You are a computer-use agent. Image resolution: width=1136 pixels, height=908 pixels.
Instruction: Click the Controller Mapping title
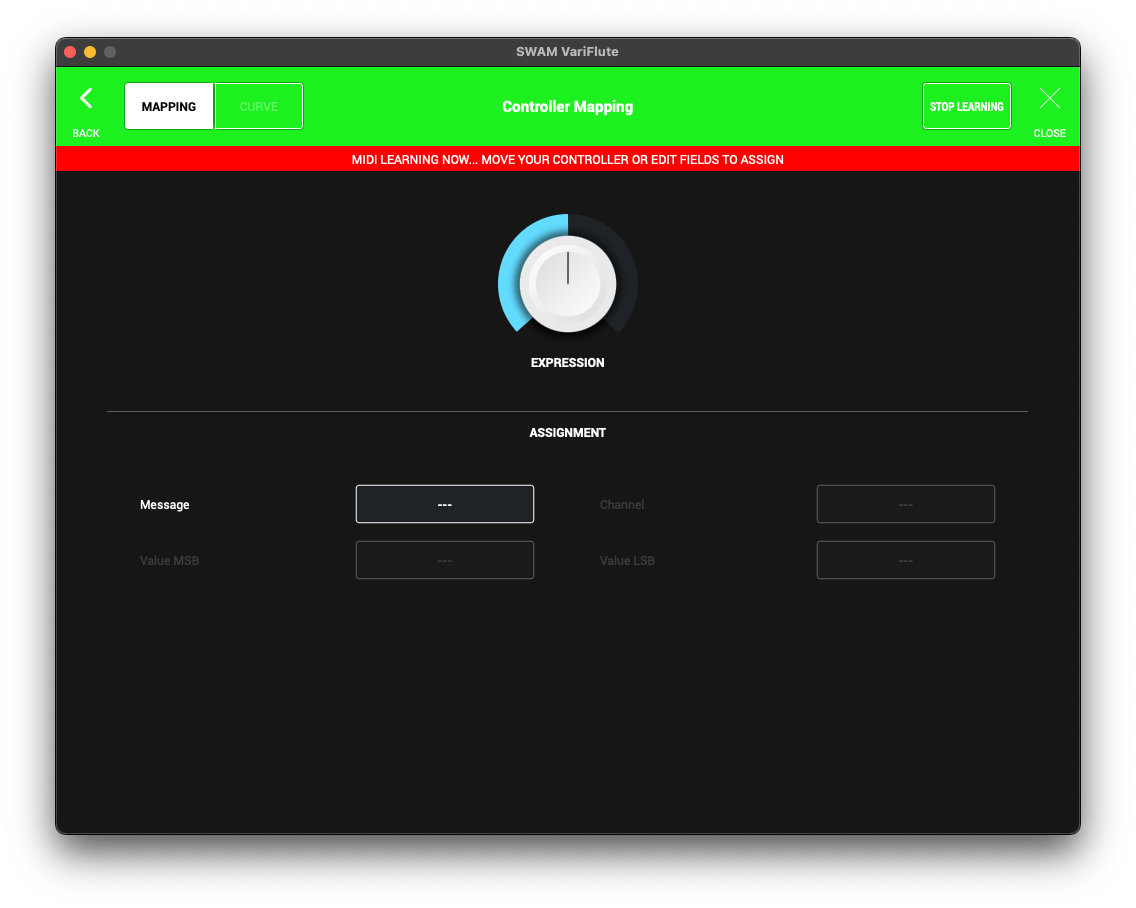click(x=567, y=107)
